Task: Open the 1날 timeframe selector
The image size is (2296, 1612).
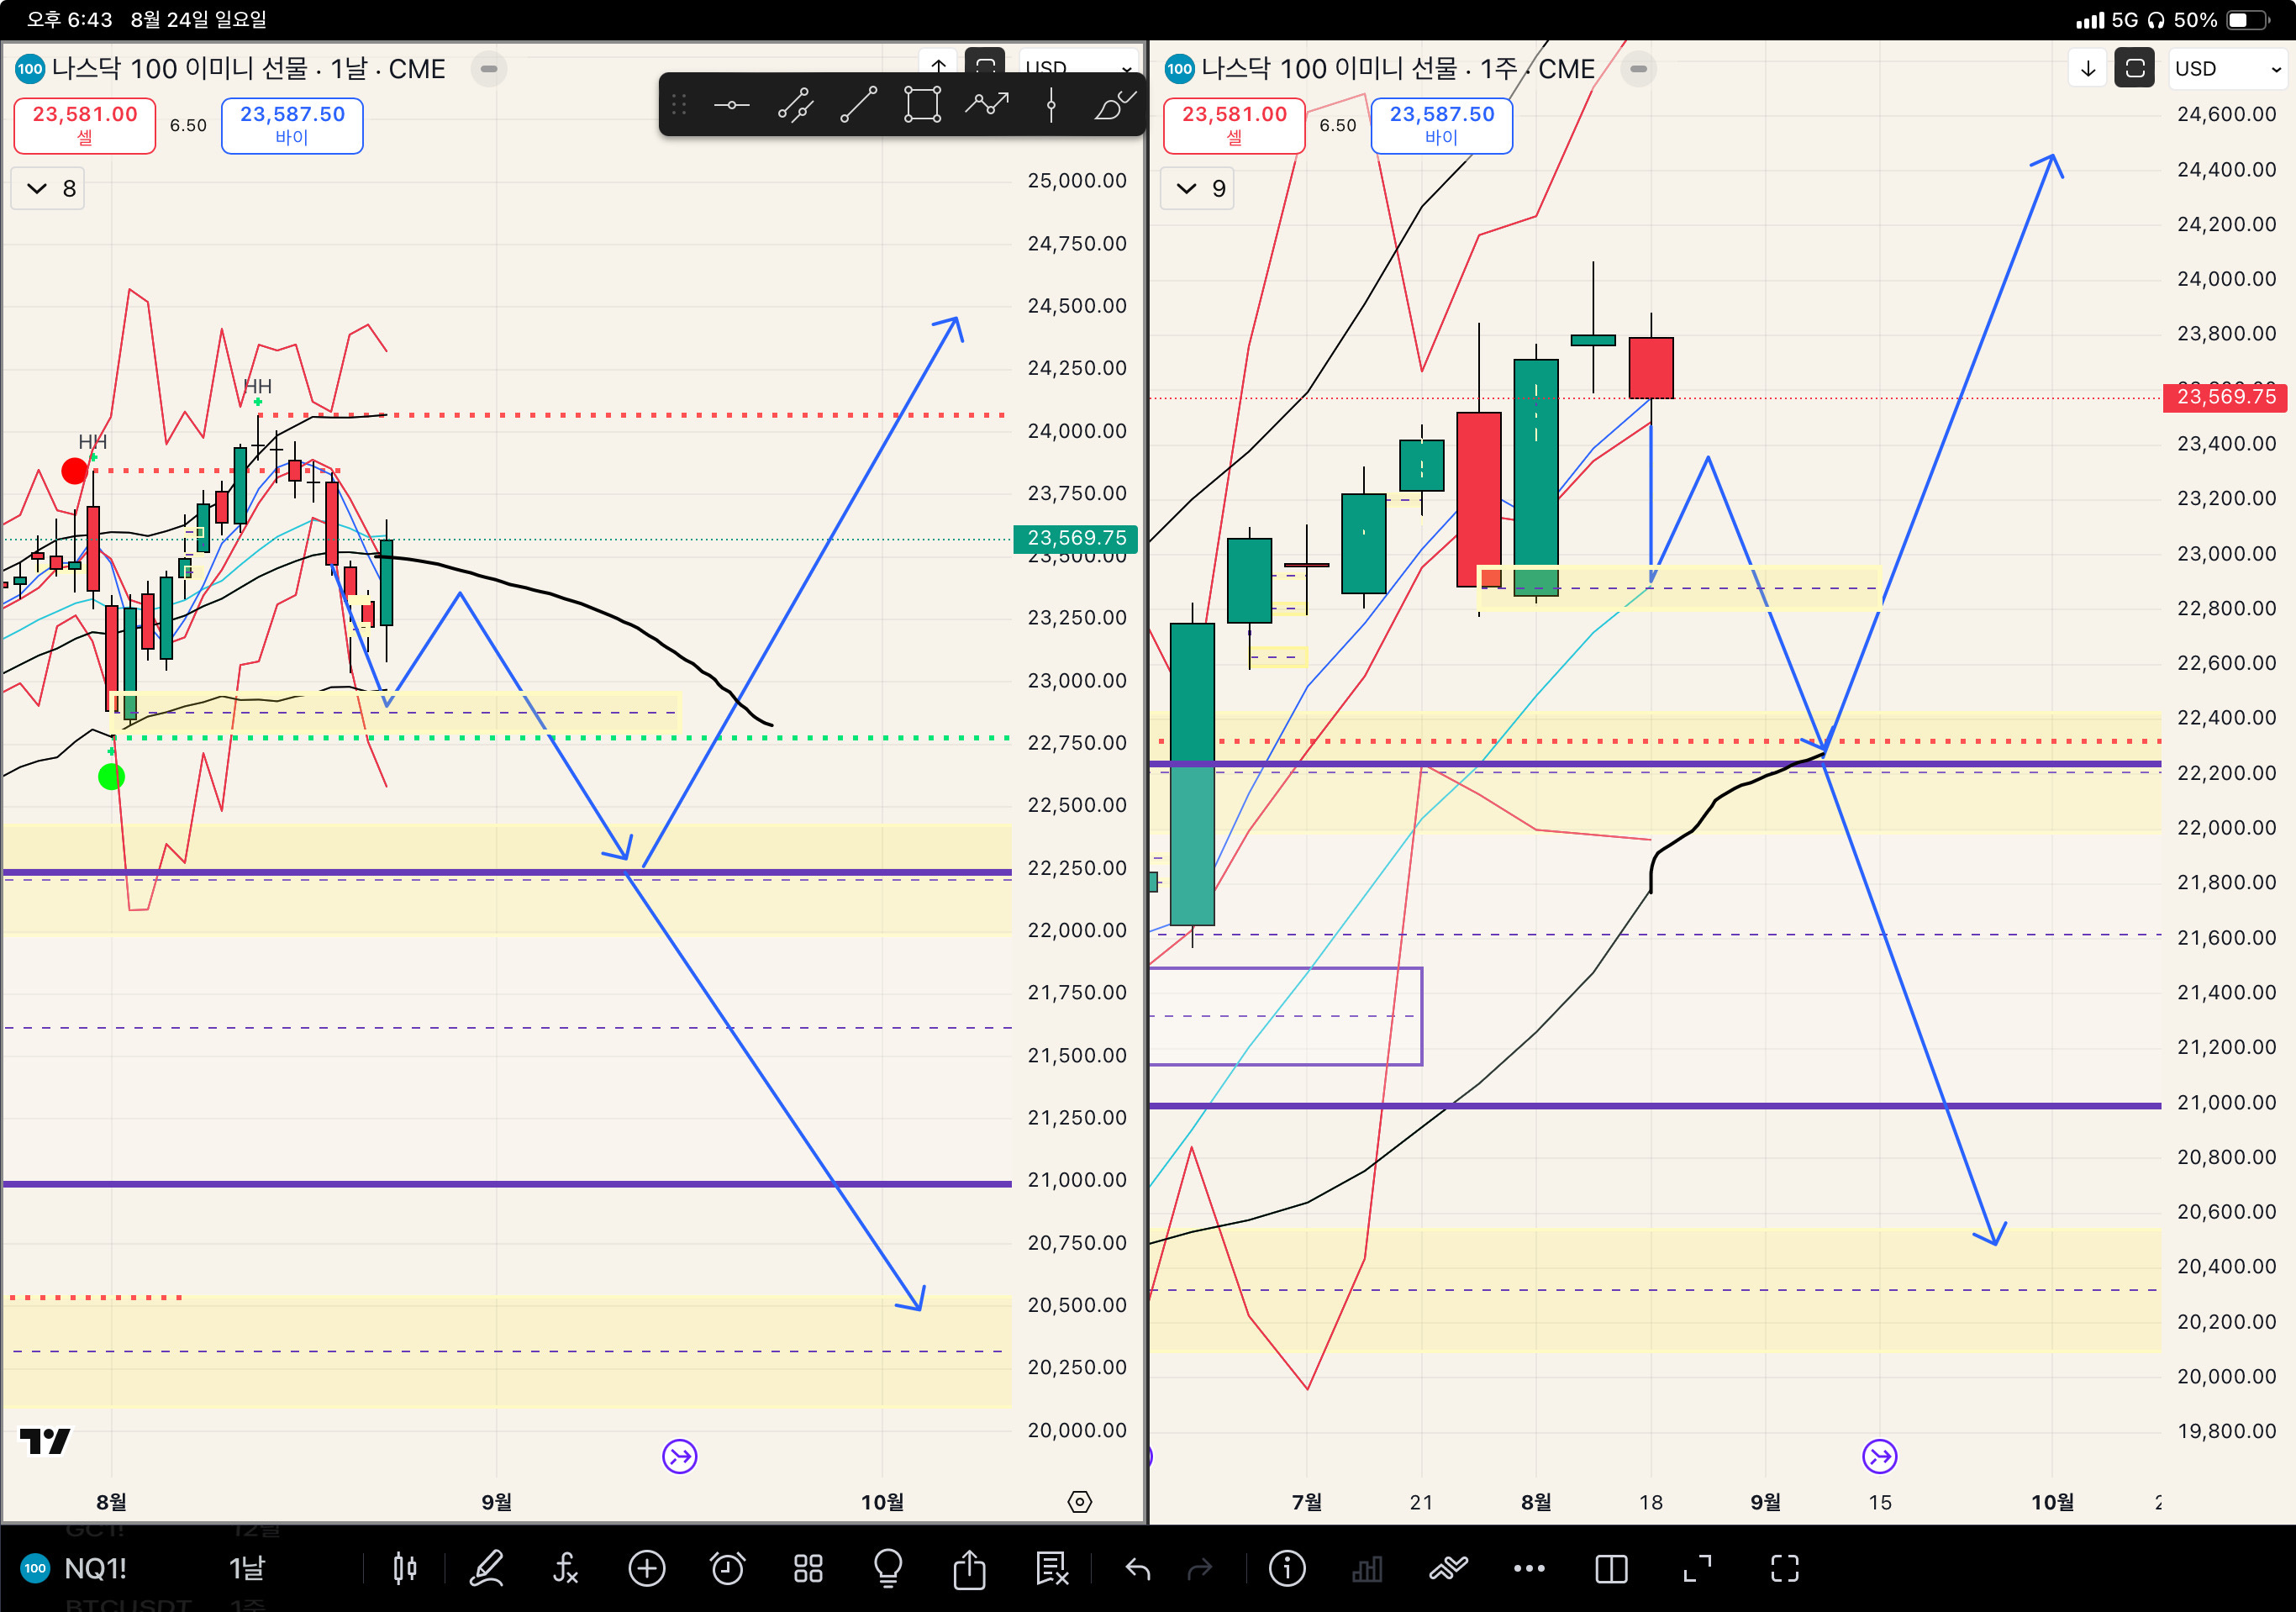Action: 247,1568
